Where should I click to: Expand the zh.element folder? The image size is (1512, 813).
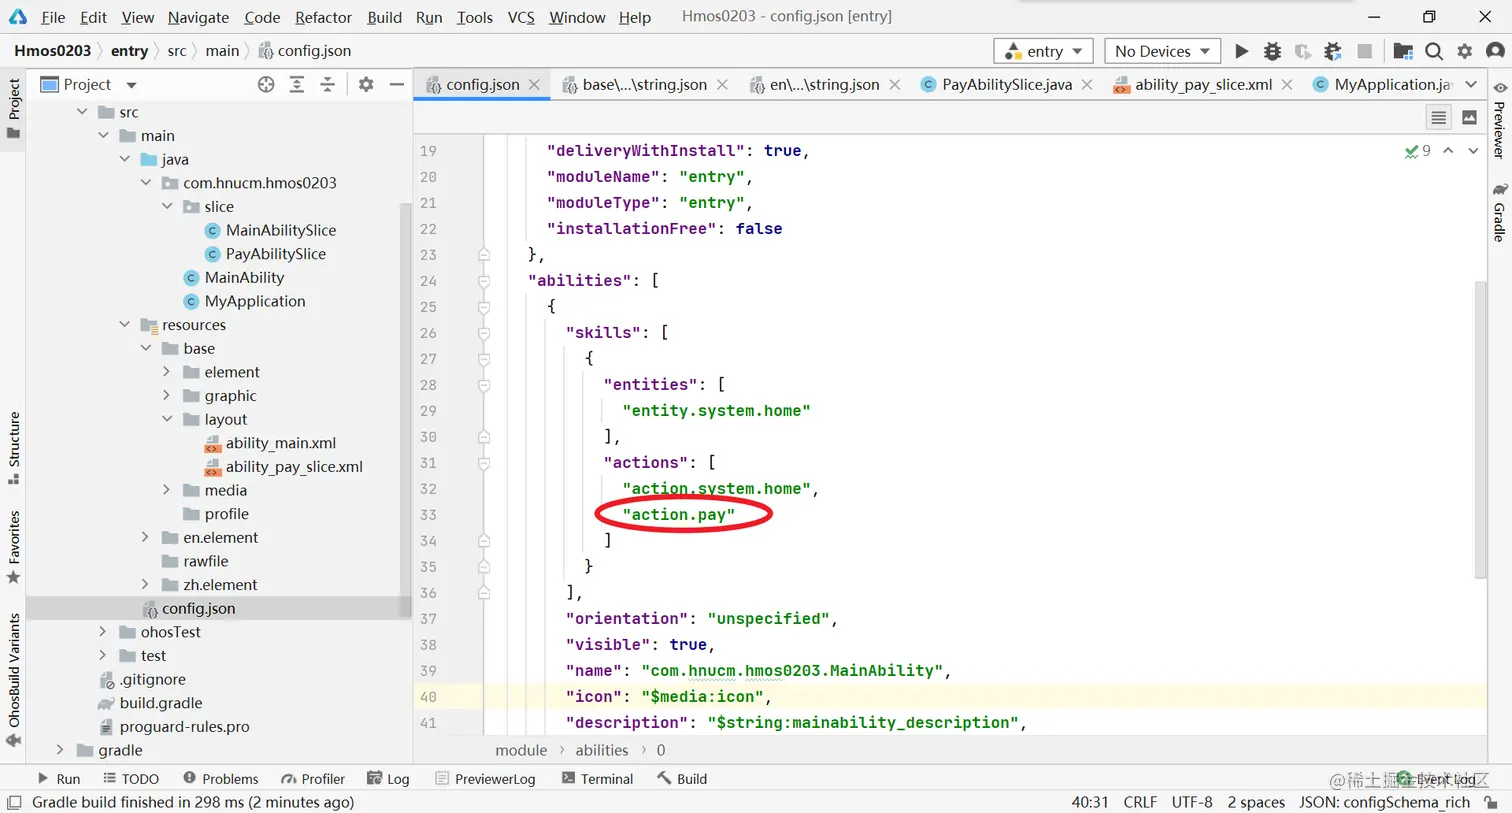pos(146,585)
